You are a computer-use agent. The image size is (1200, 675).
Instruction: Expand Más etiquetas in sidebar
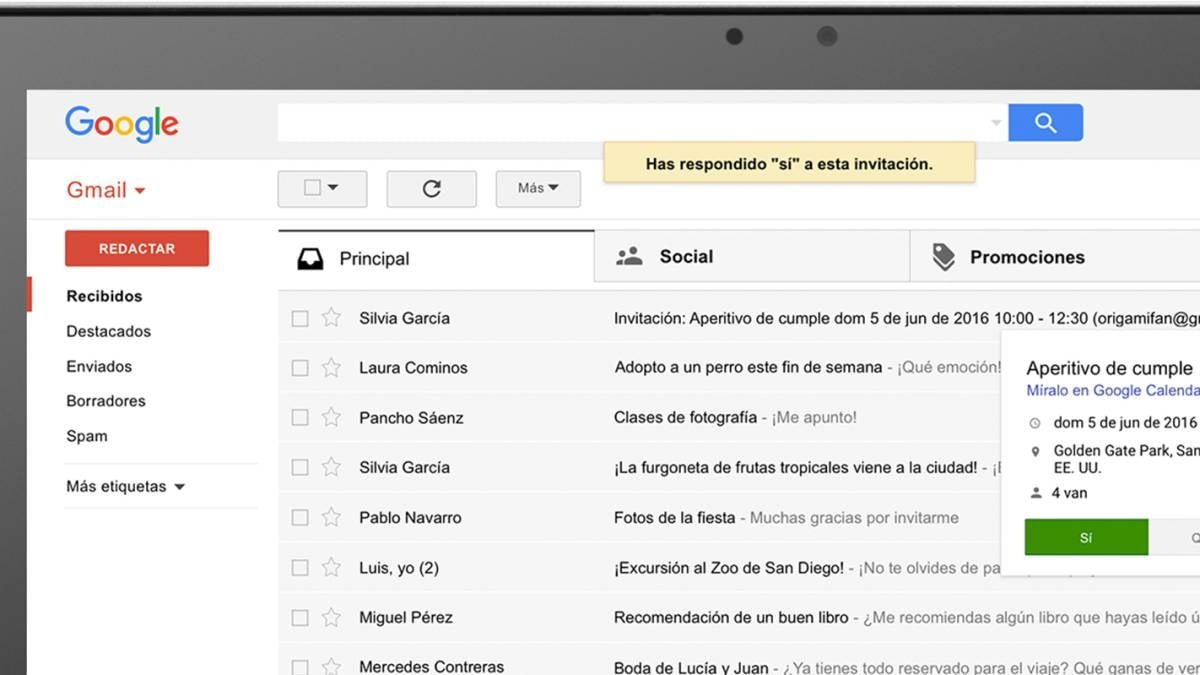pyautogui.click(x=125, y=487)
